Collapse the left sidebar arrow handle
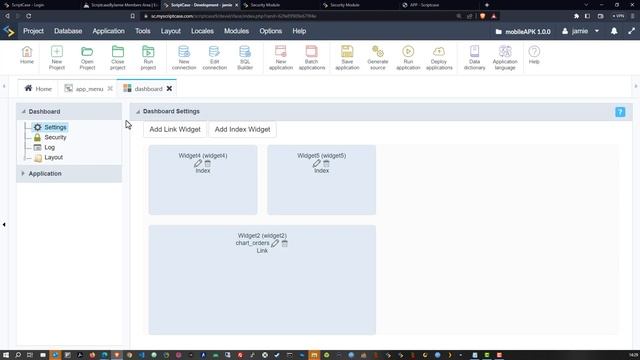The image size is (640, 360). [x=4, y=224]
